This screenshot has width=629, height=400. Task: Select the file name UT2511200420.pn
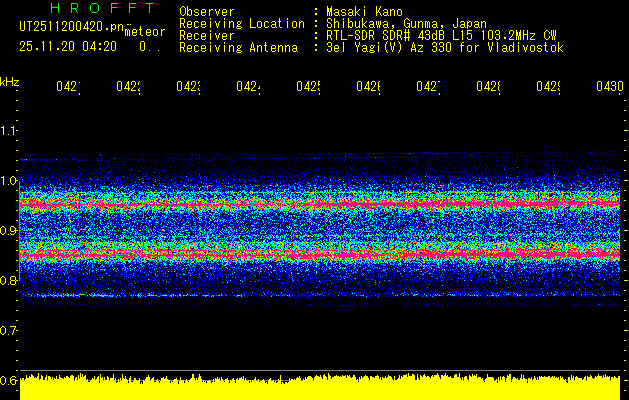click(72, 26)
